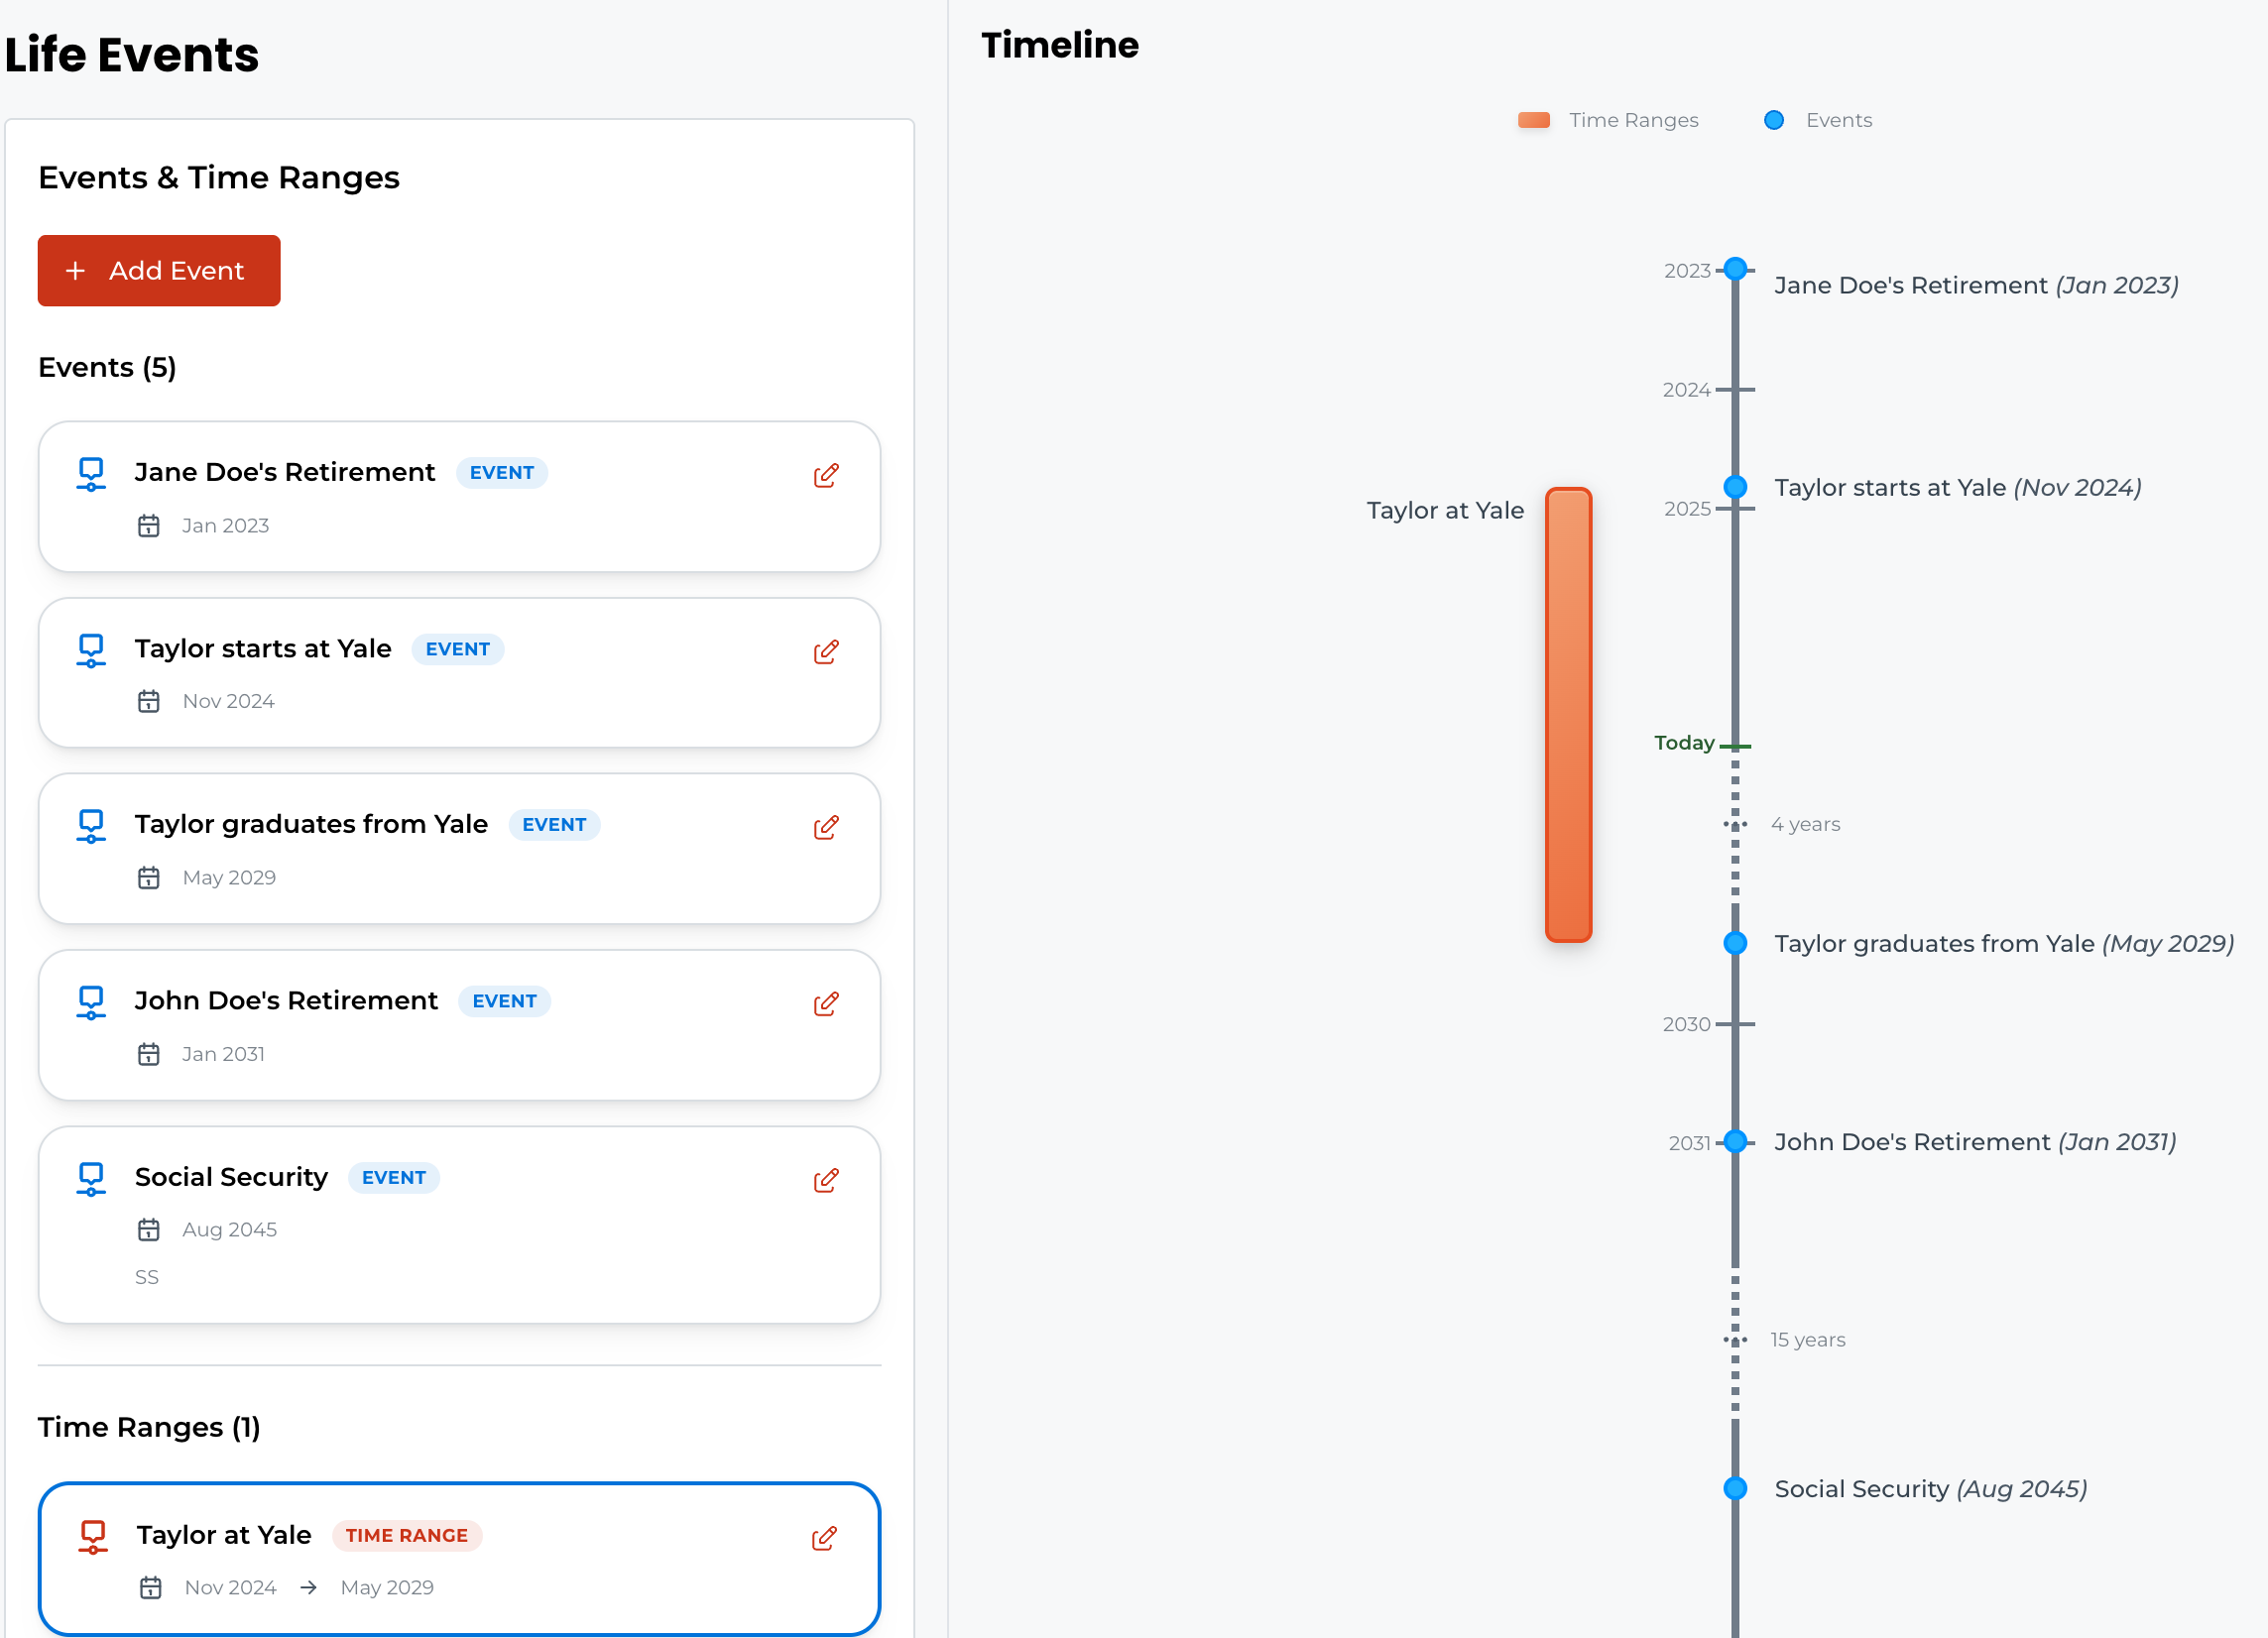The image size is (2268, 1638).
Task: Click edit icon for Taylor starts at Yale
Action: pos(825,652)
